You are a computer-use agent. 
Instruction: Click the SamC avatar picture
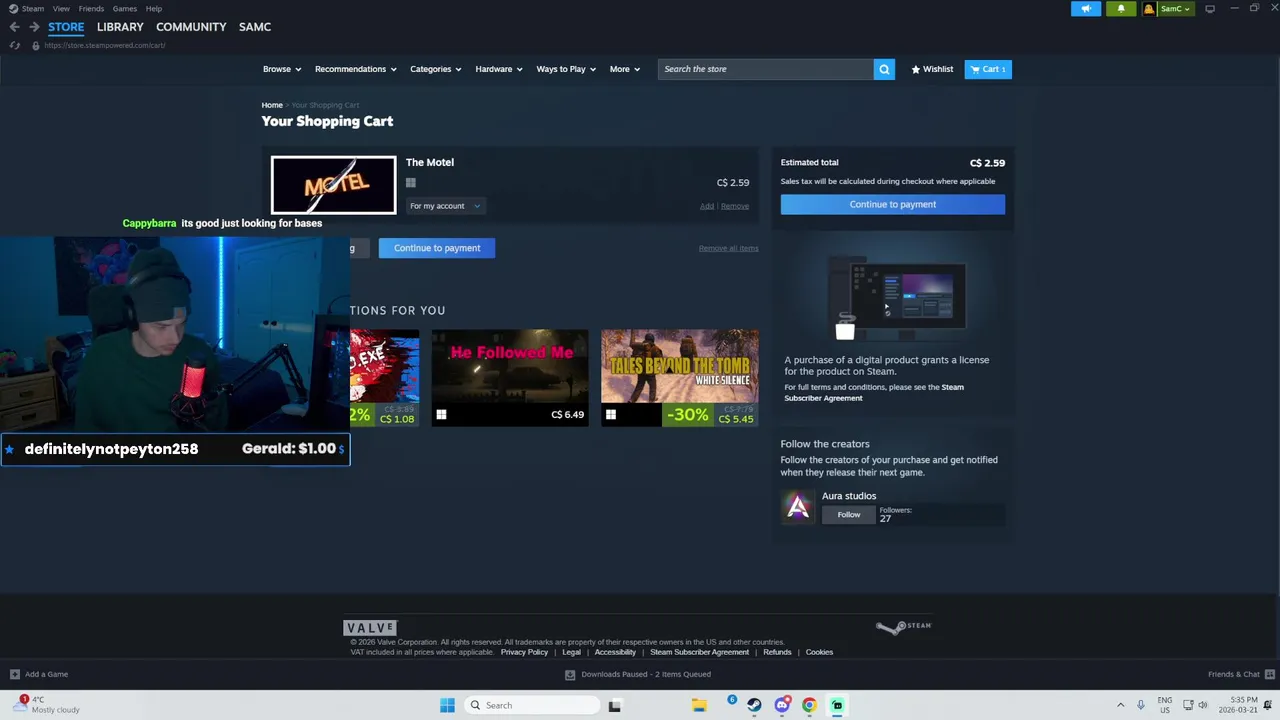[x=1149, y=9]
